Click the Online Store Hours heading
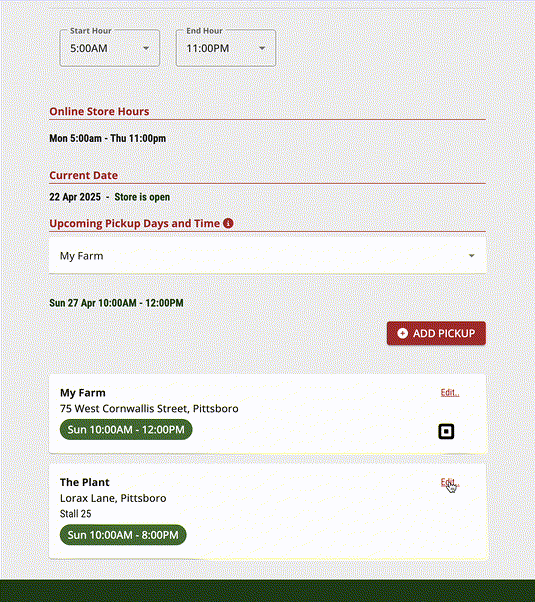 [x=99, y=111]
